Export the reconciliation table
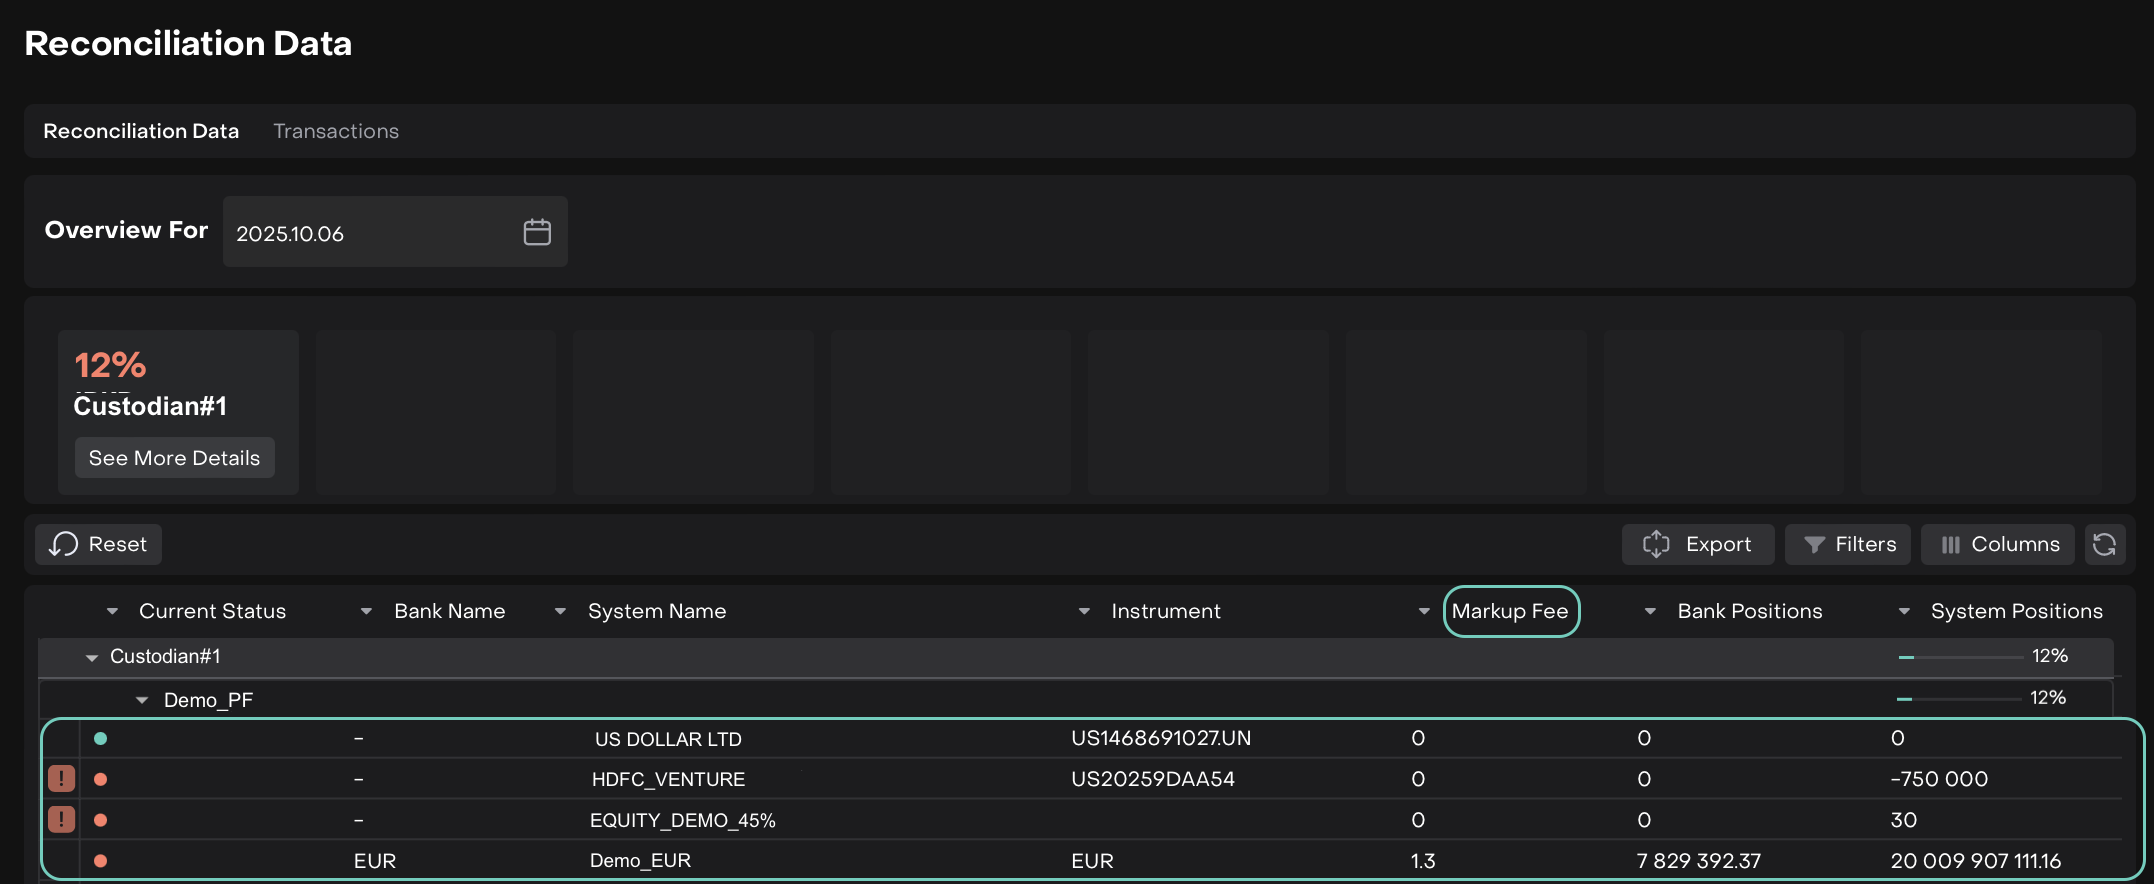This screenshot has width=2154, height=884. (1698, 545)
